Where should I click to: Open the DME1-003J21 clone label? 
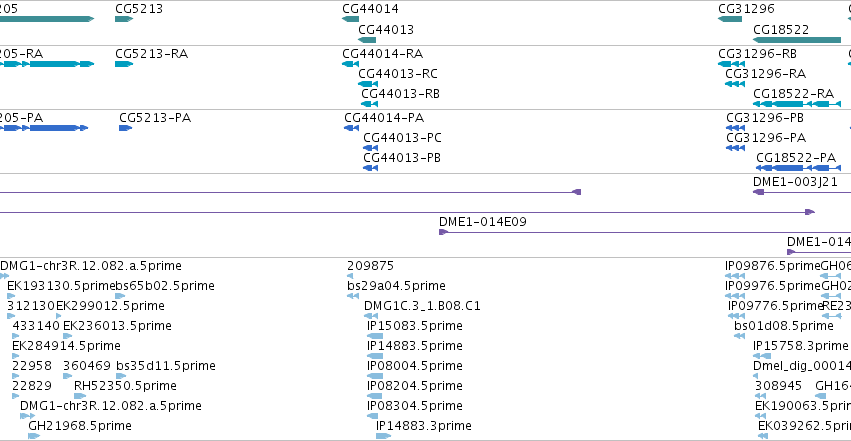click(795, 182)
